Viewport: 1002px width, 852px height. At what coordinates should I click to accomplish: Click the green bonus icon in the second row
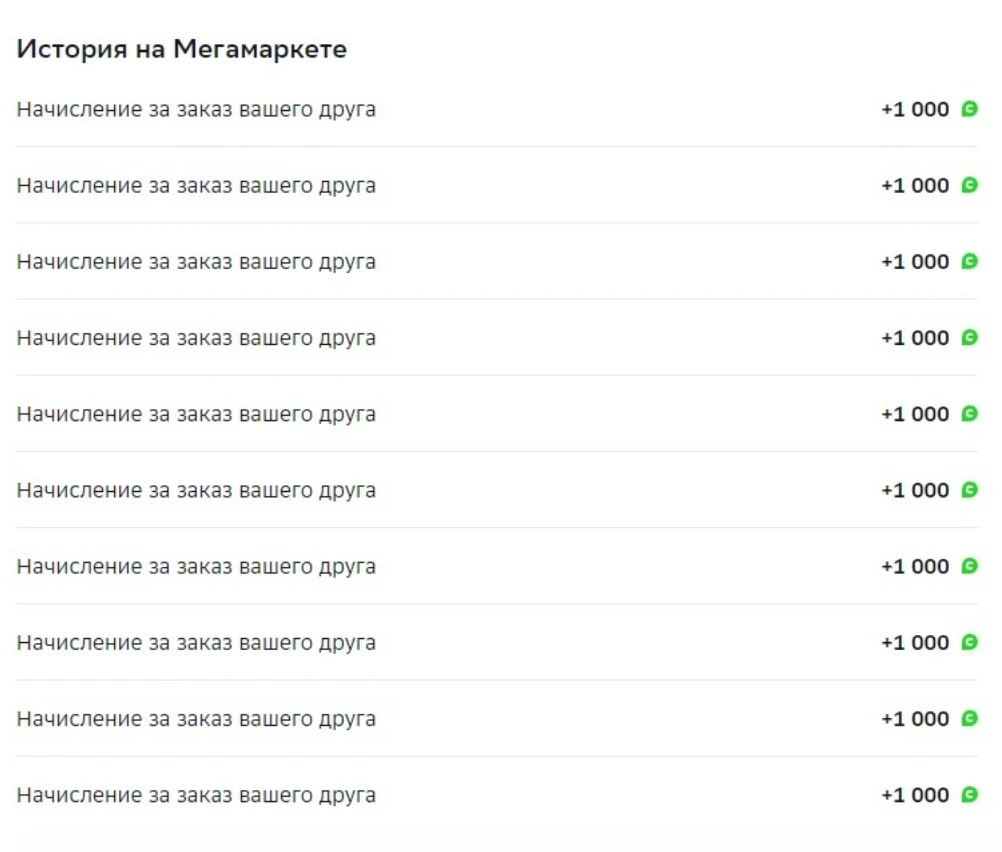pyautogui.click(x=969, y=185)
